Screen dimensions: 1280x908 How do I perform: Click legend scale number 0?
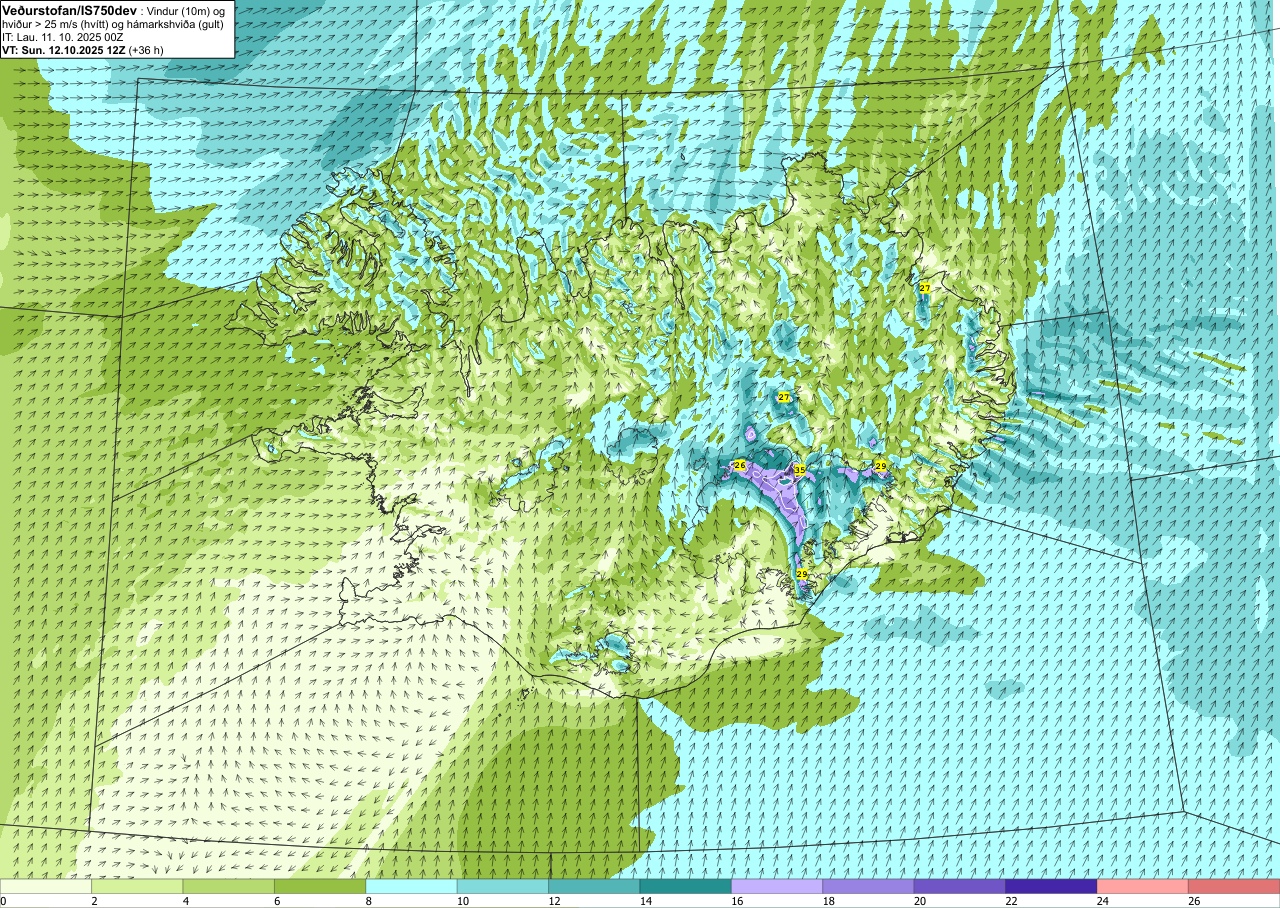point(3,901)
